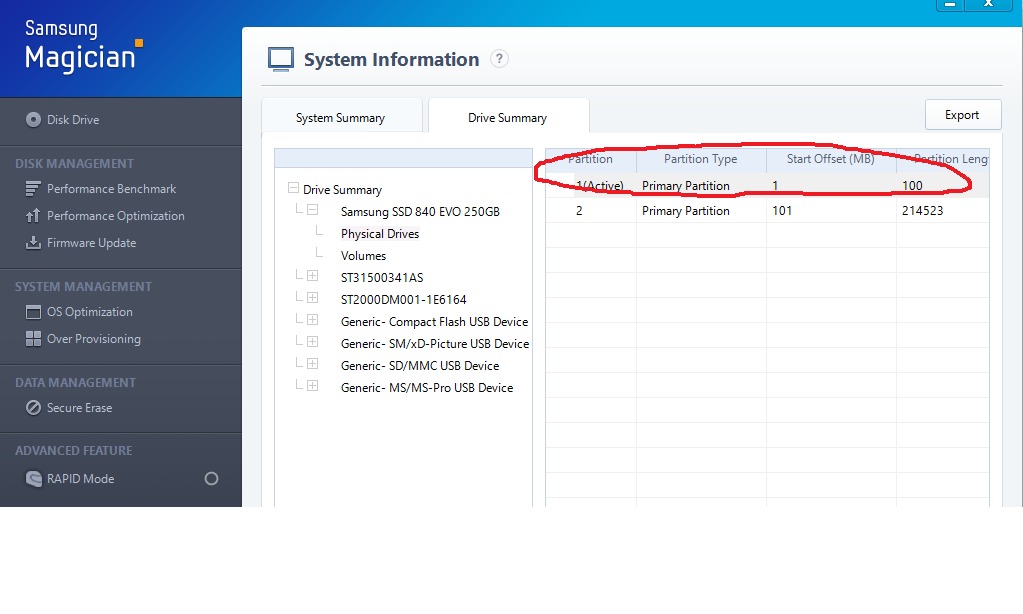
Task: Click Primary Partition in the 1(Active) row
Action: click(x=686, y=186)
